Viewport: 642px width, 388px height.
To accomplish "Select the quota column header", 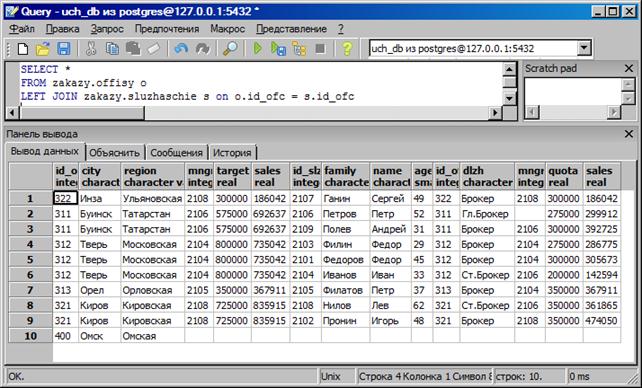I will pos(564,176).
